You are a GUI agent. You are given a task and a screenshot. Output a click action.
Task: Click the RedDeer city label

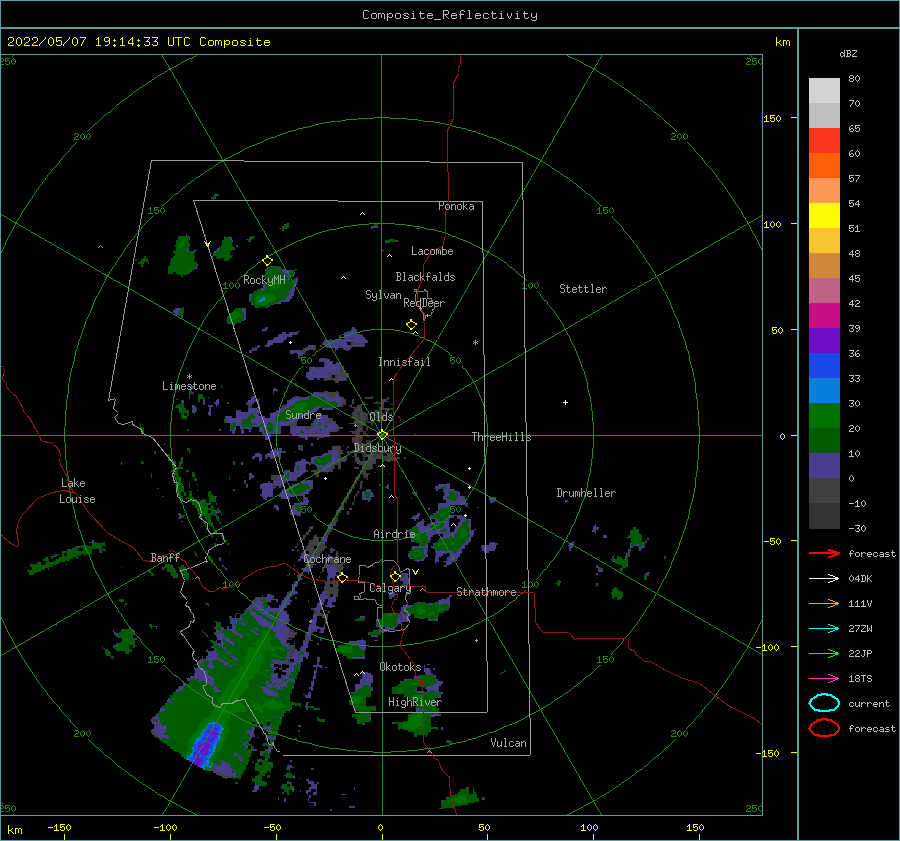pyautogui.click(x=424, y=303)
